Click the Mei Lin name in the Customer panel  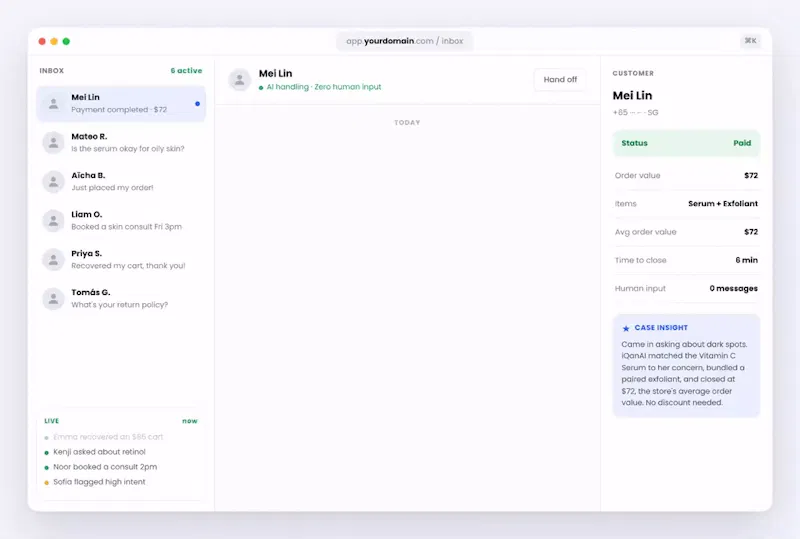(633, 95)
